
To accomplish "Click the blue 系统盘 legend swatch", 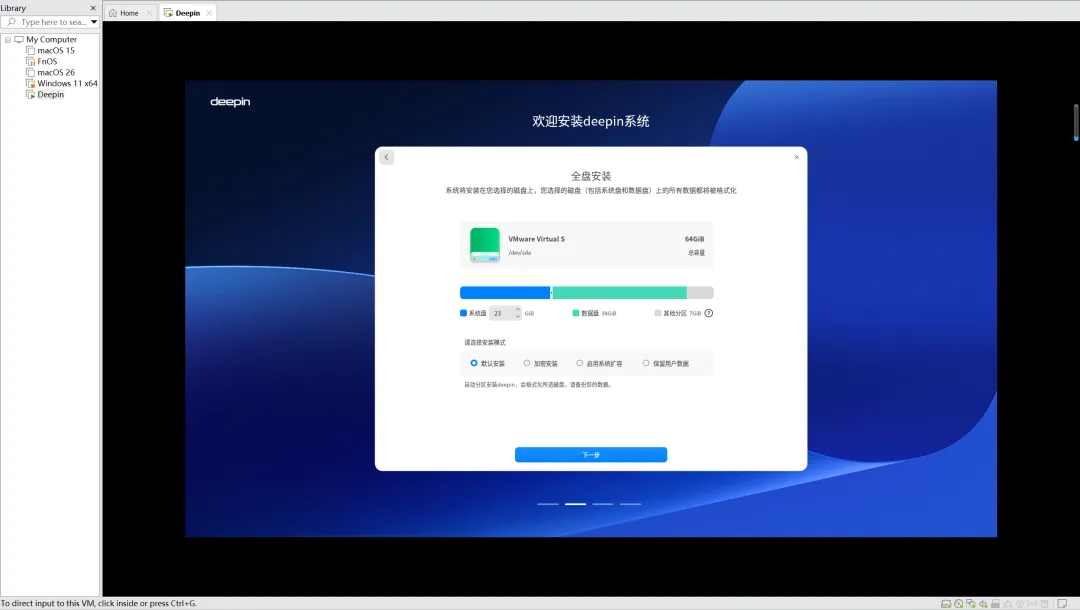I will 464,313.
